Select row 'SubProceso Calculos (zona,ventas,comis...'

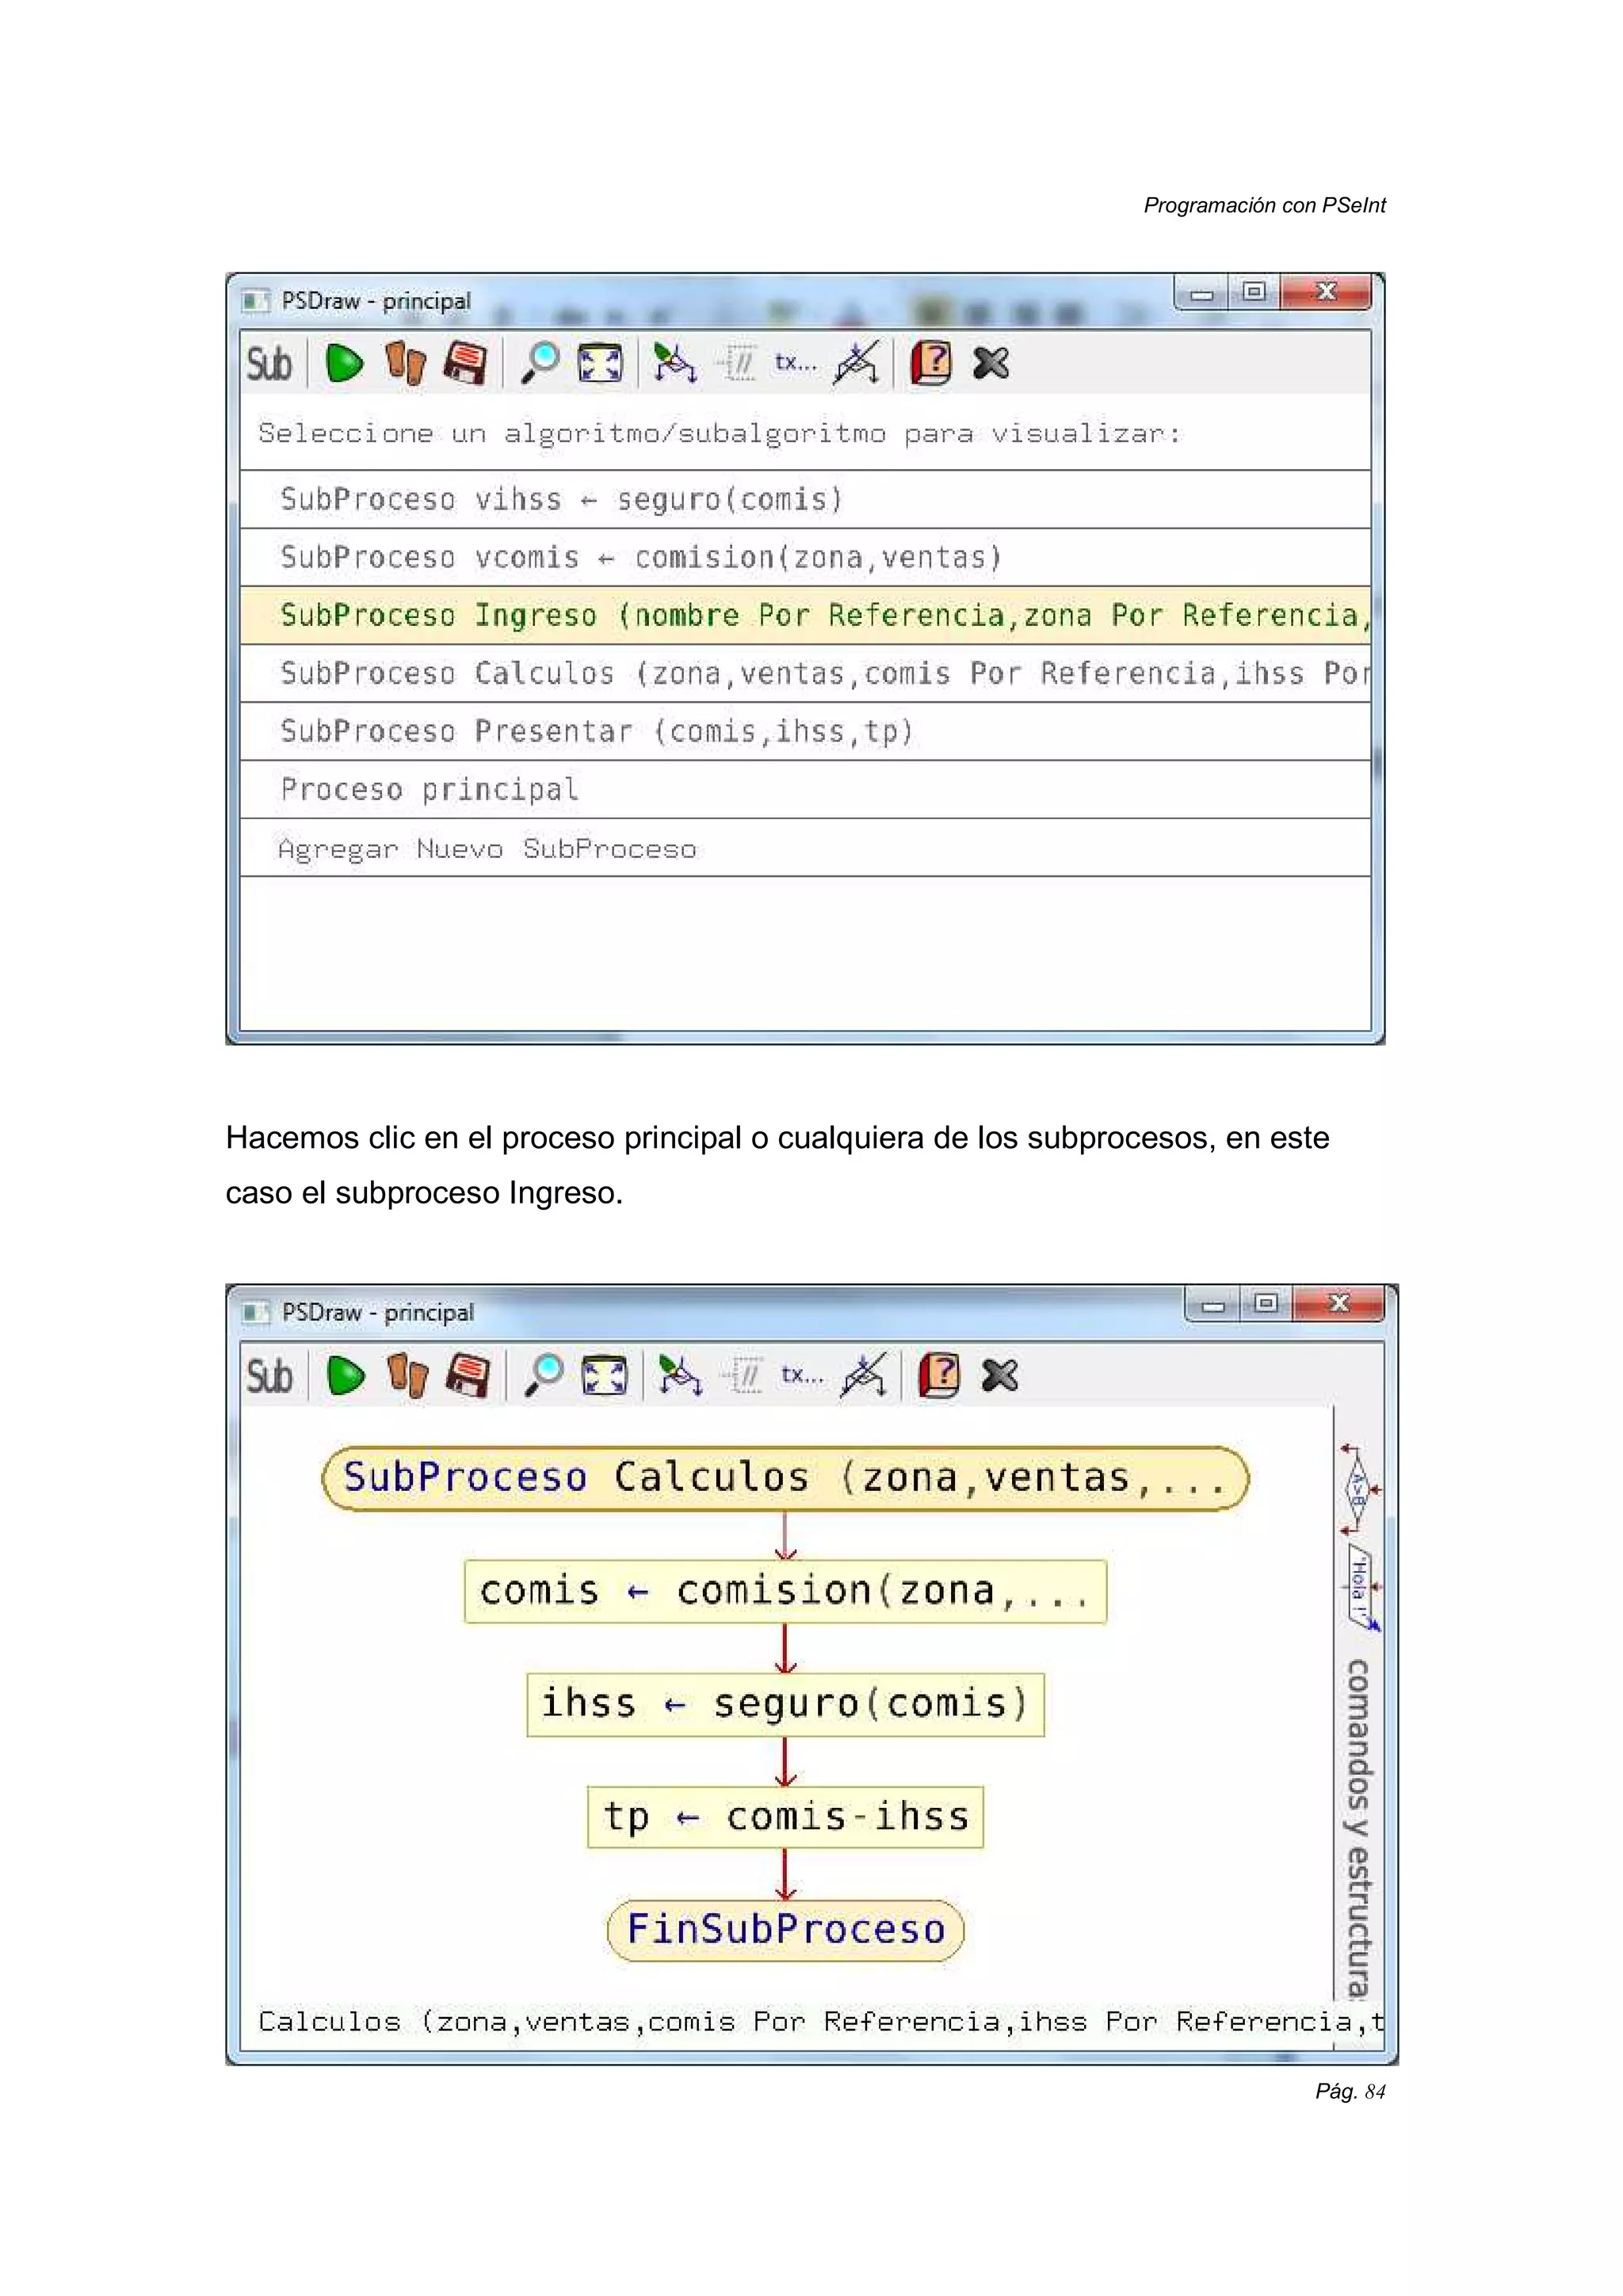(805, 673)
